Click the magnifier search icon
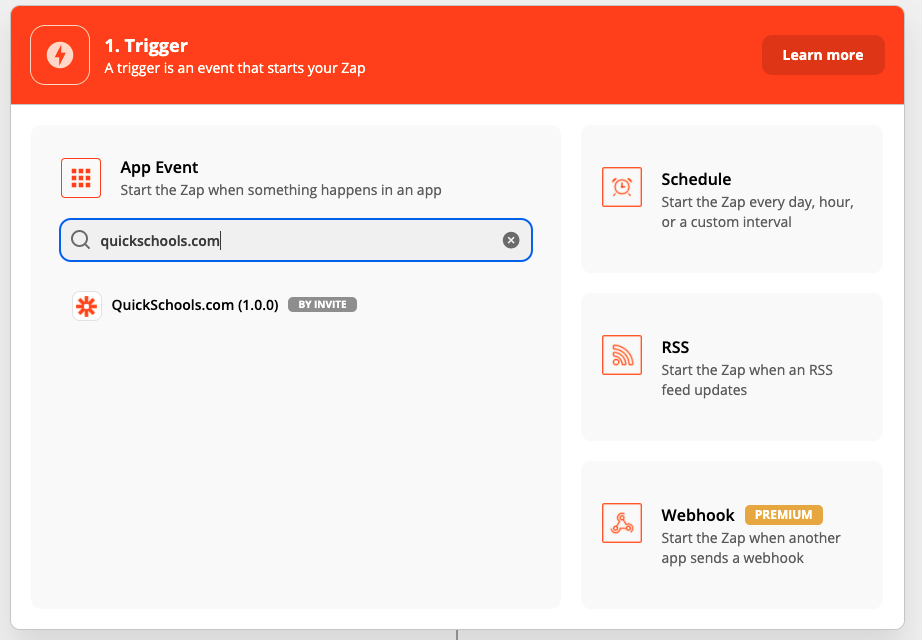The height and width of the screenshot is (640, 922). coord(81,240)
